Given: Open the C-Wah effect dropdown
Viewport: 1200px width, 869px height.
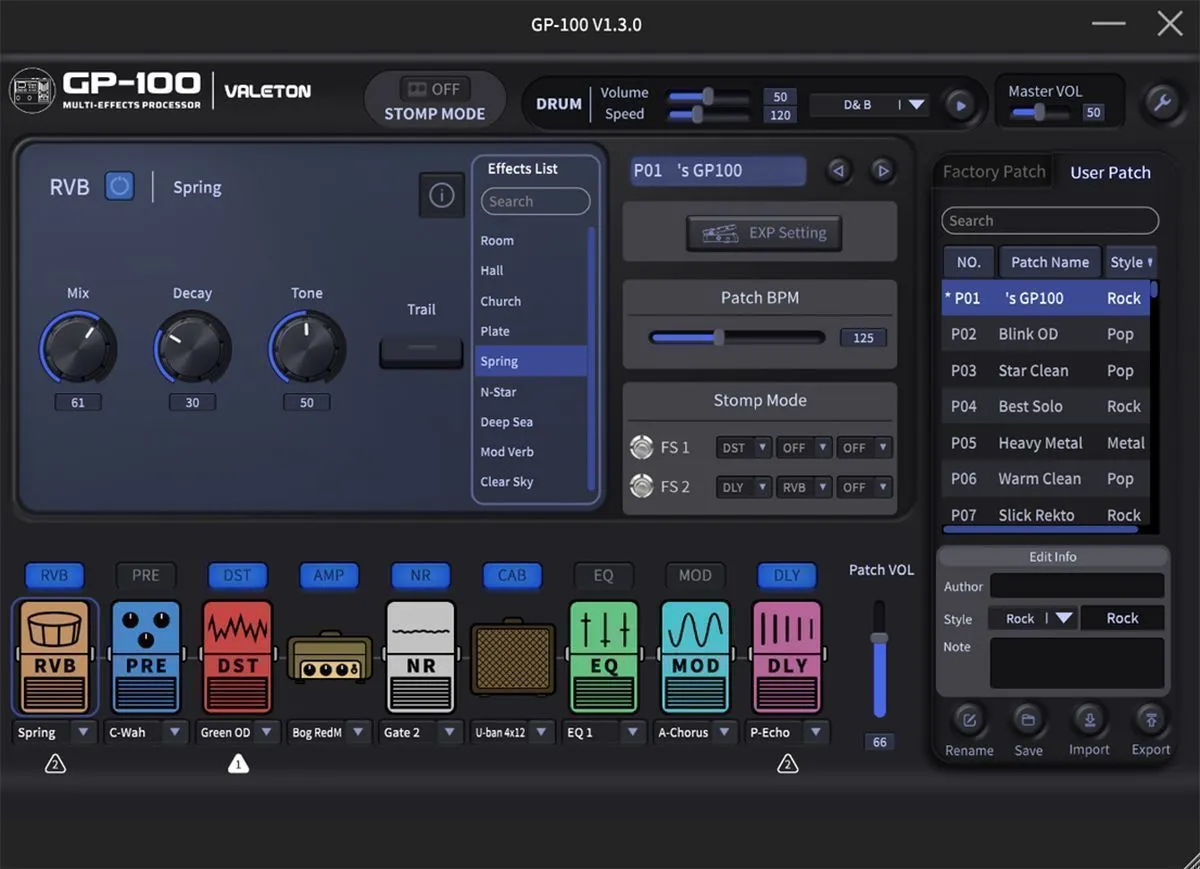Looking at the screenshot, I should (x=146, y=732).
